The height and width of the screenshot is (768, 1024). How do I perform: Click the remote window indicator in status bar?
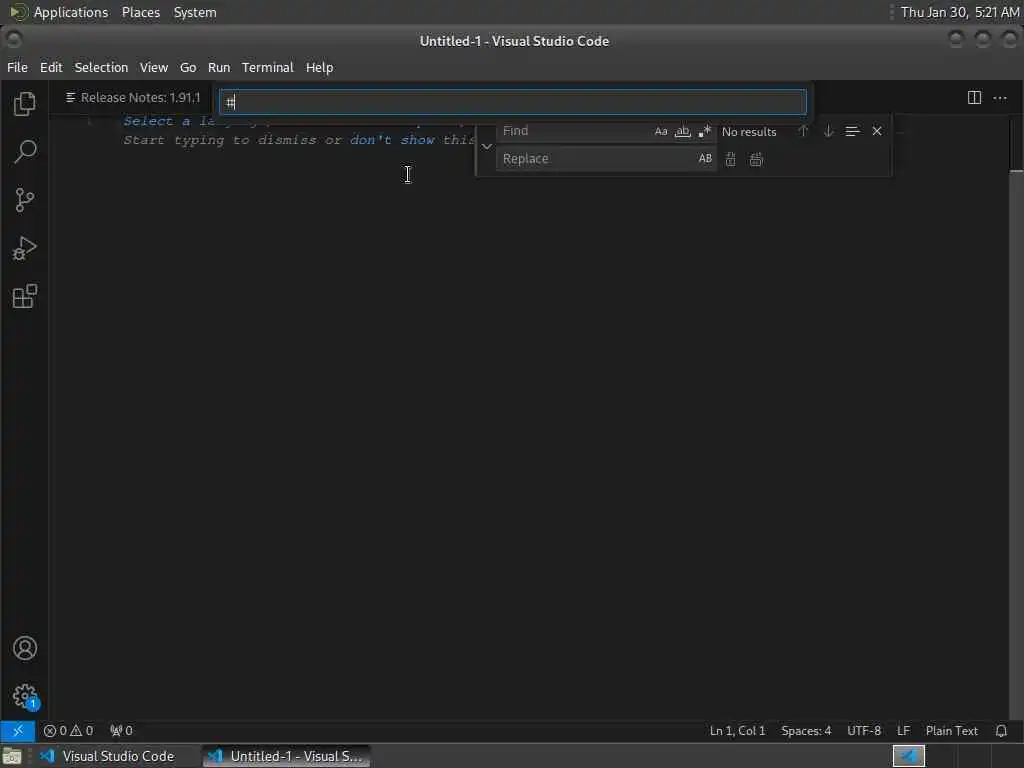tap(18, 731)
